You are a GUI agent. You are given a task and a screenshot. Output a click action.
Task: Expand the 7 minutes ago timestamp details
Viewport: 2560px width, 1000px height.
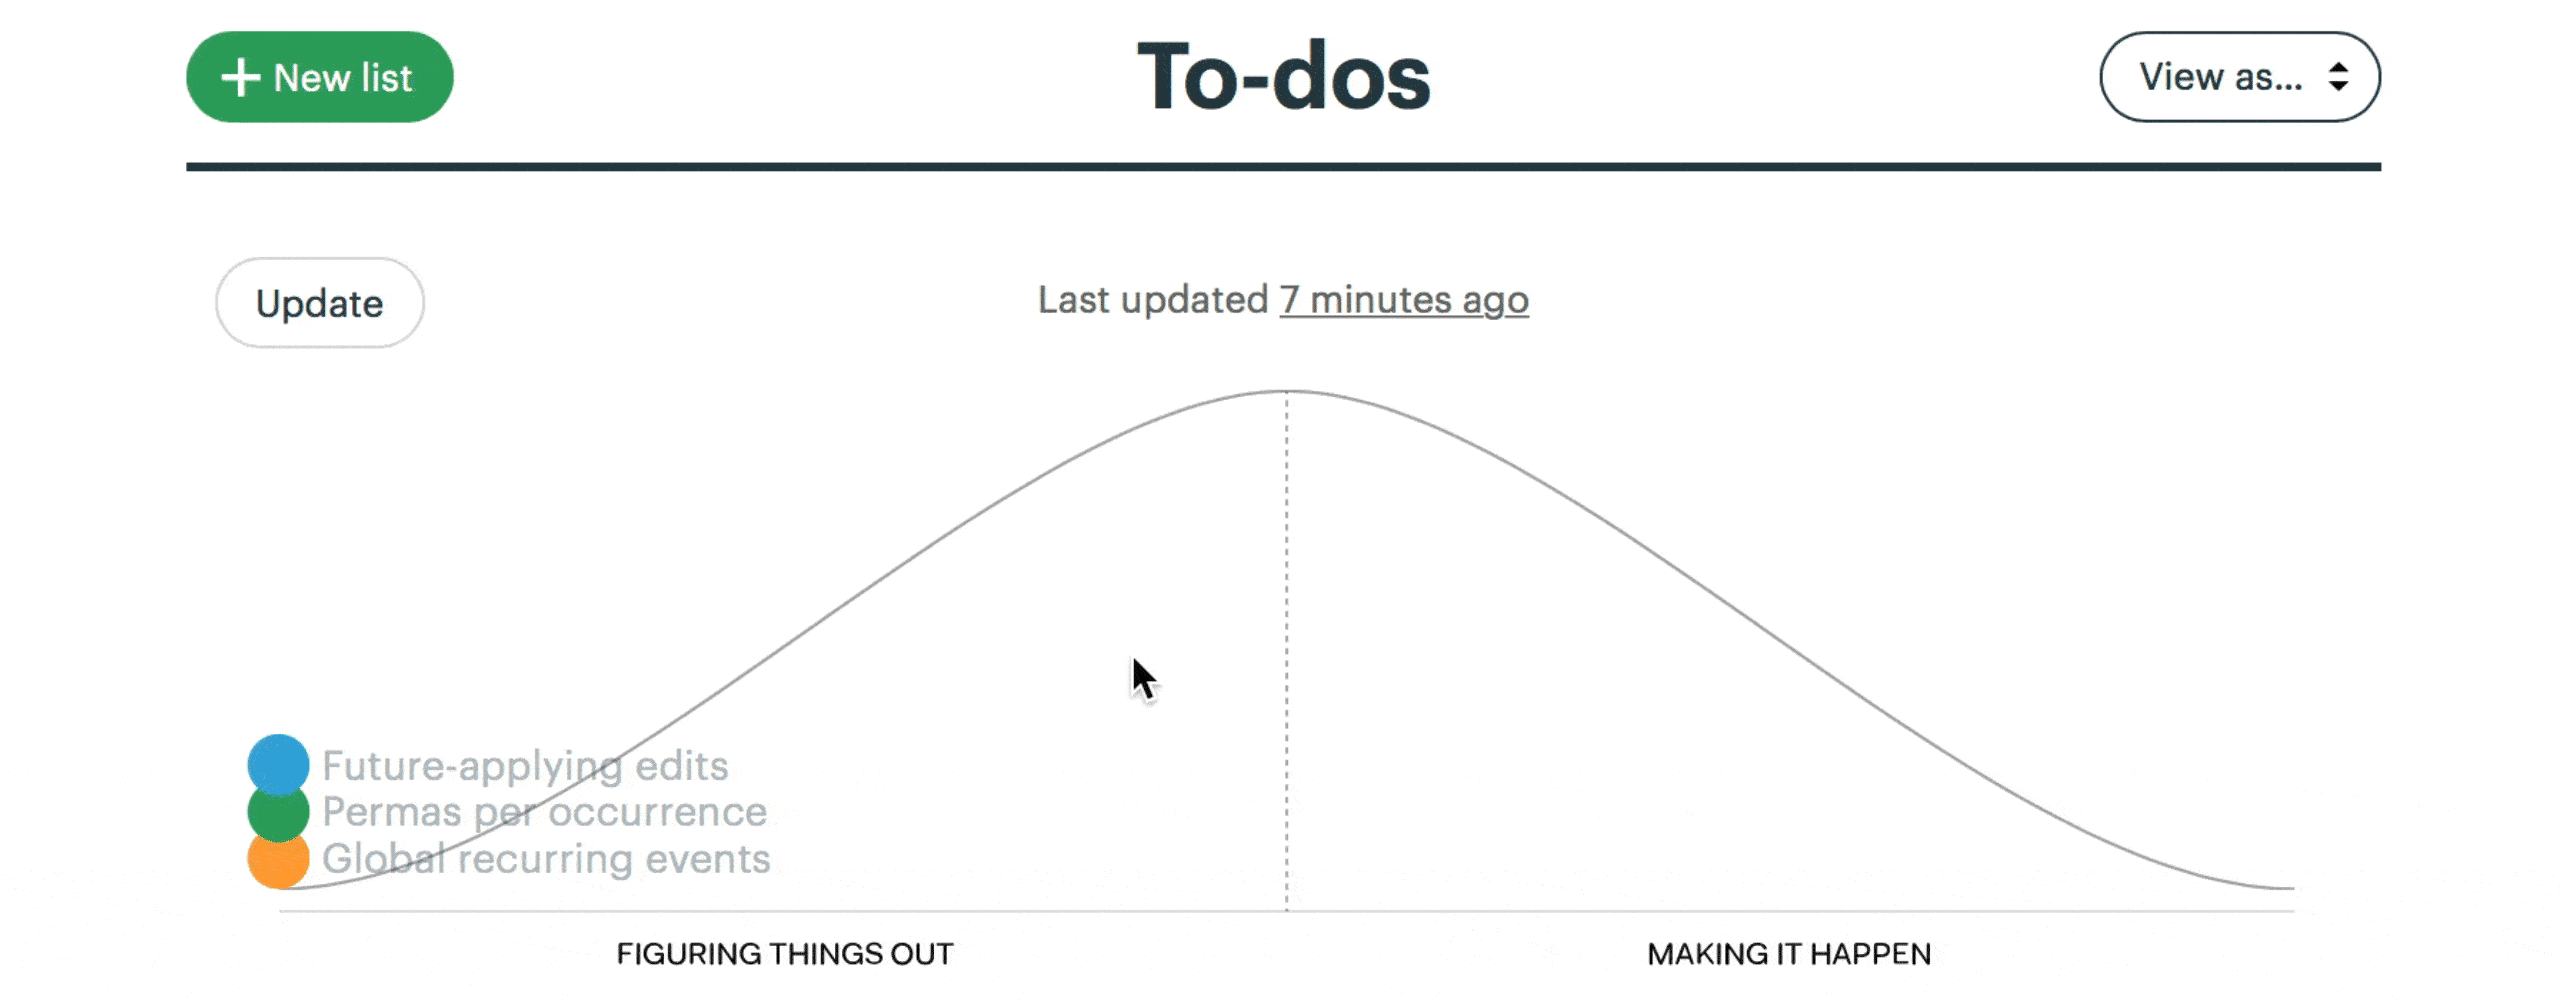point(1402,300)
